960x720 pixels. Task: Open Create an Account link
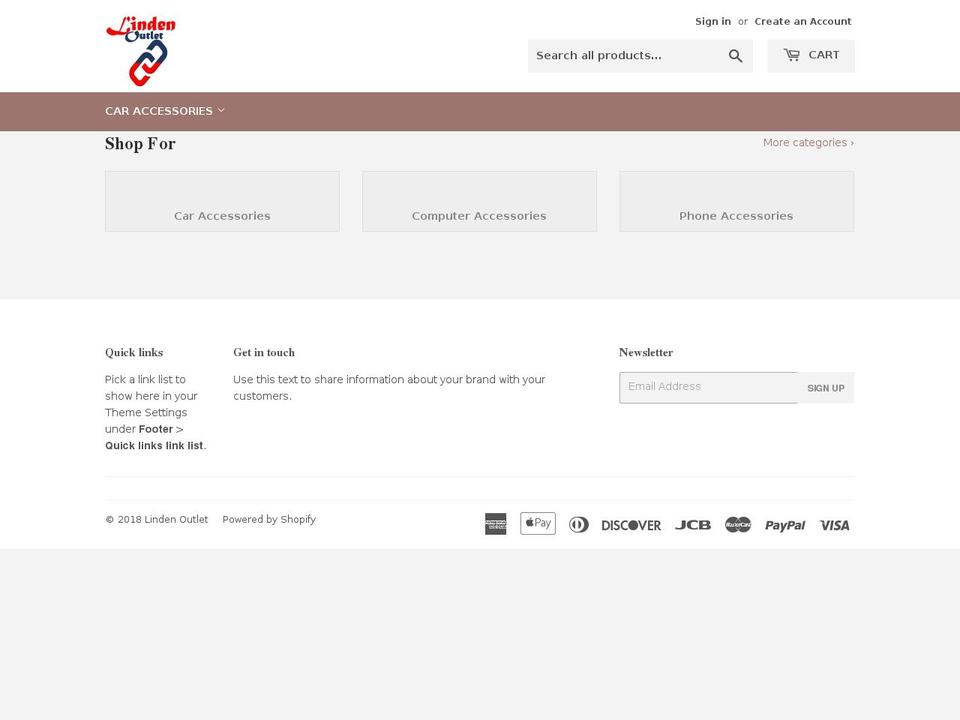[x=803, y=21]
